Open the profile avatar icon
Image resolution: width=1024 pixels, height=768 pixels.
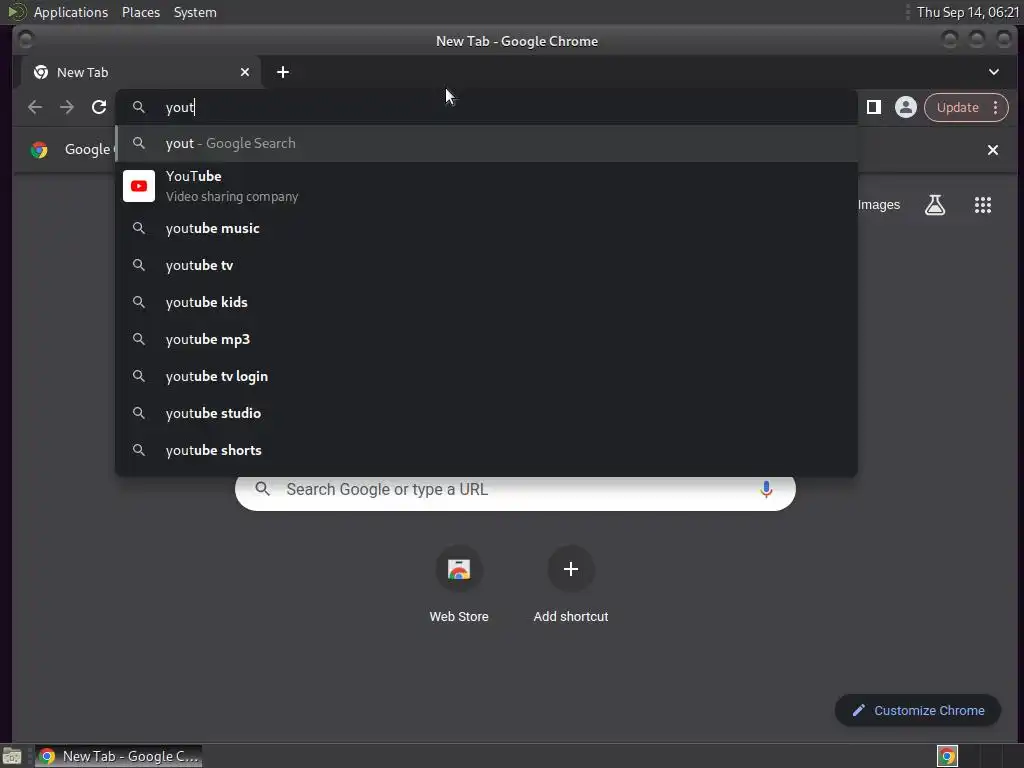pyautogui.click(x=906, y=107)
